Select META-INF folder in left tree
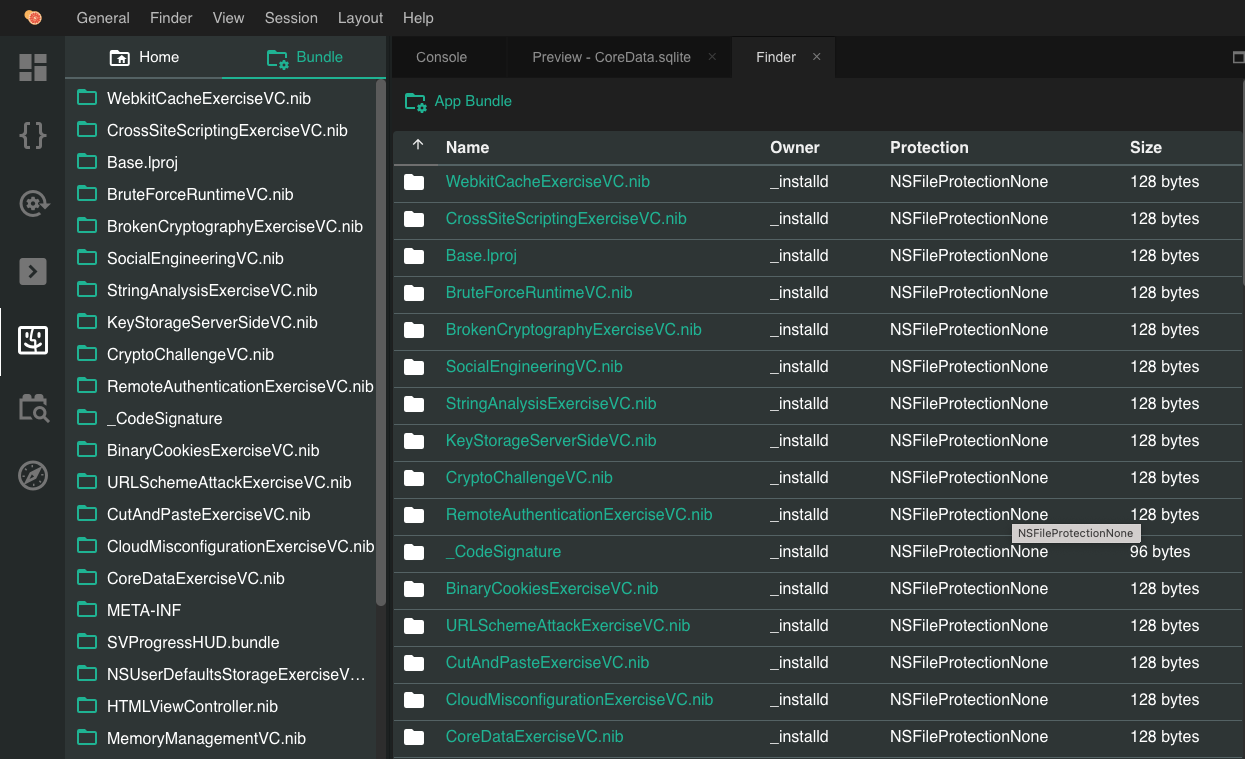Image resolution: width=1245 pixels, height=759 pixels. tap(144, 610)
